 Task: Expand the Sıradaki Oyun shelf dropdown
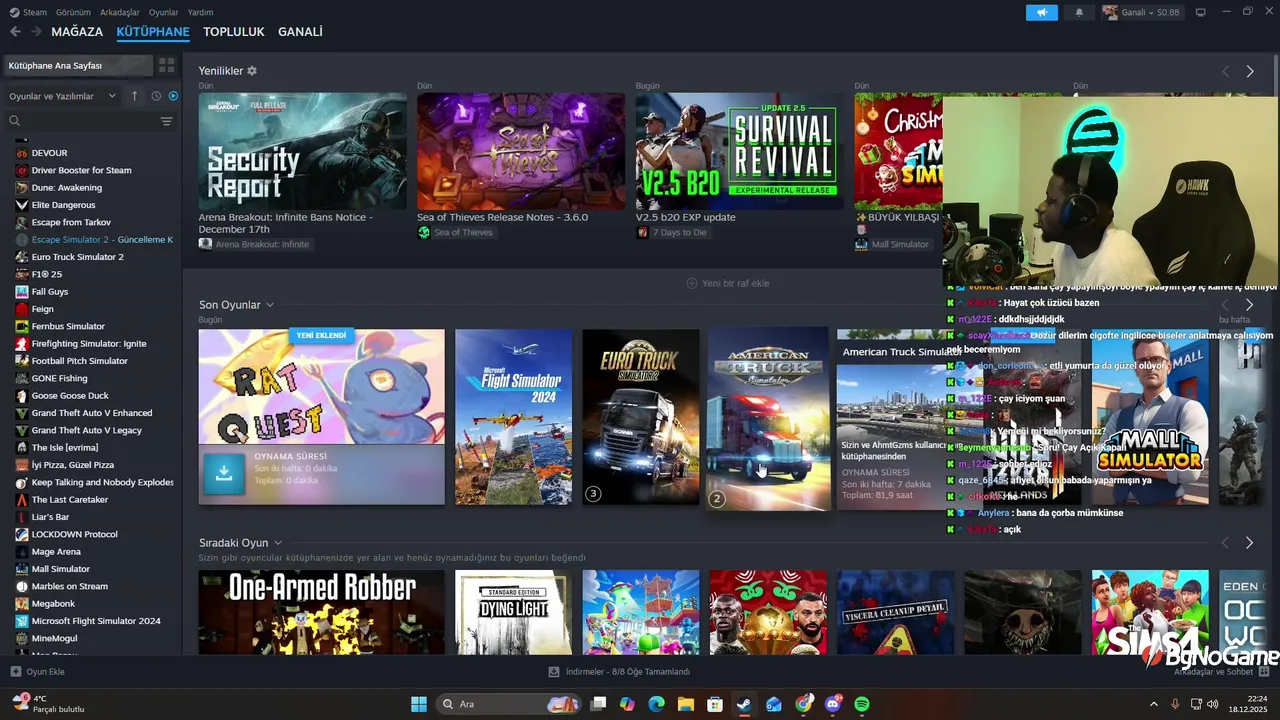278,543
